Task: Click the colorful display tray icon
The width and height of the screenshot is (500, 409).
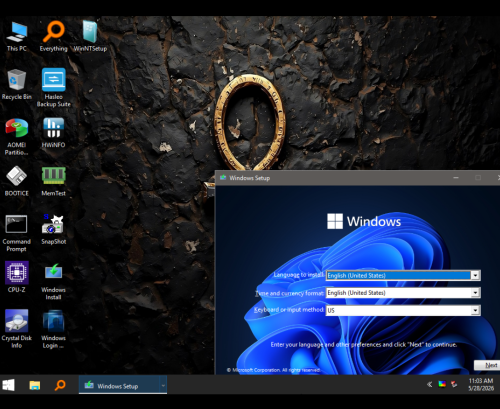Action: click(442, 384)
